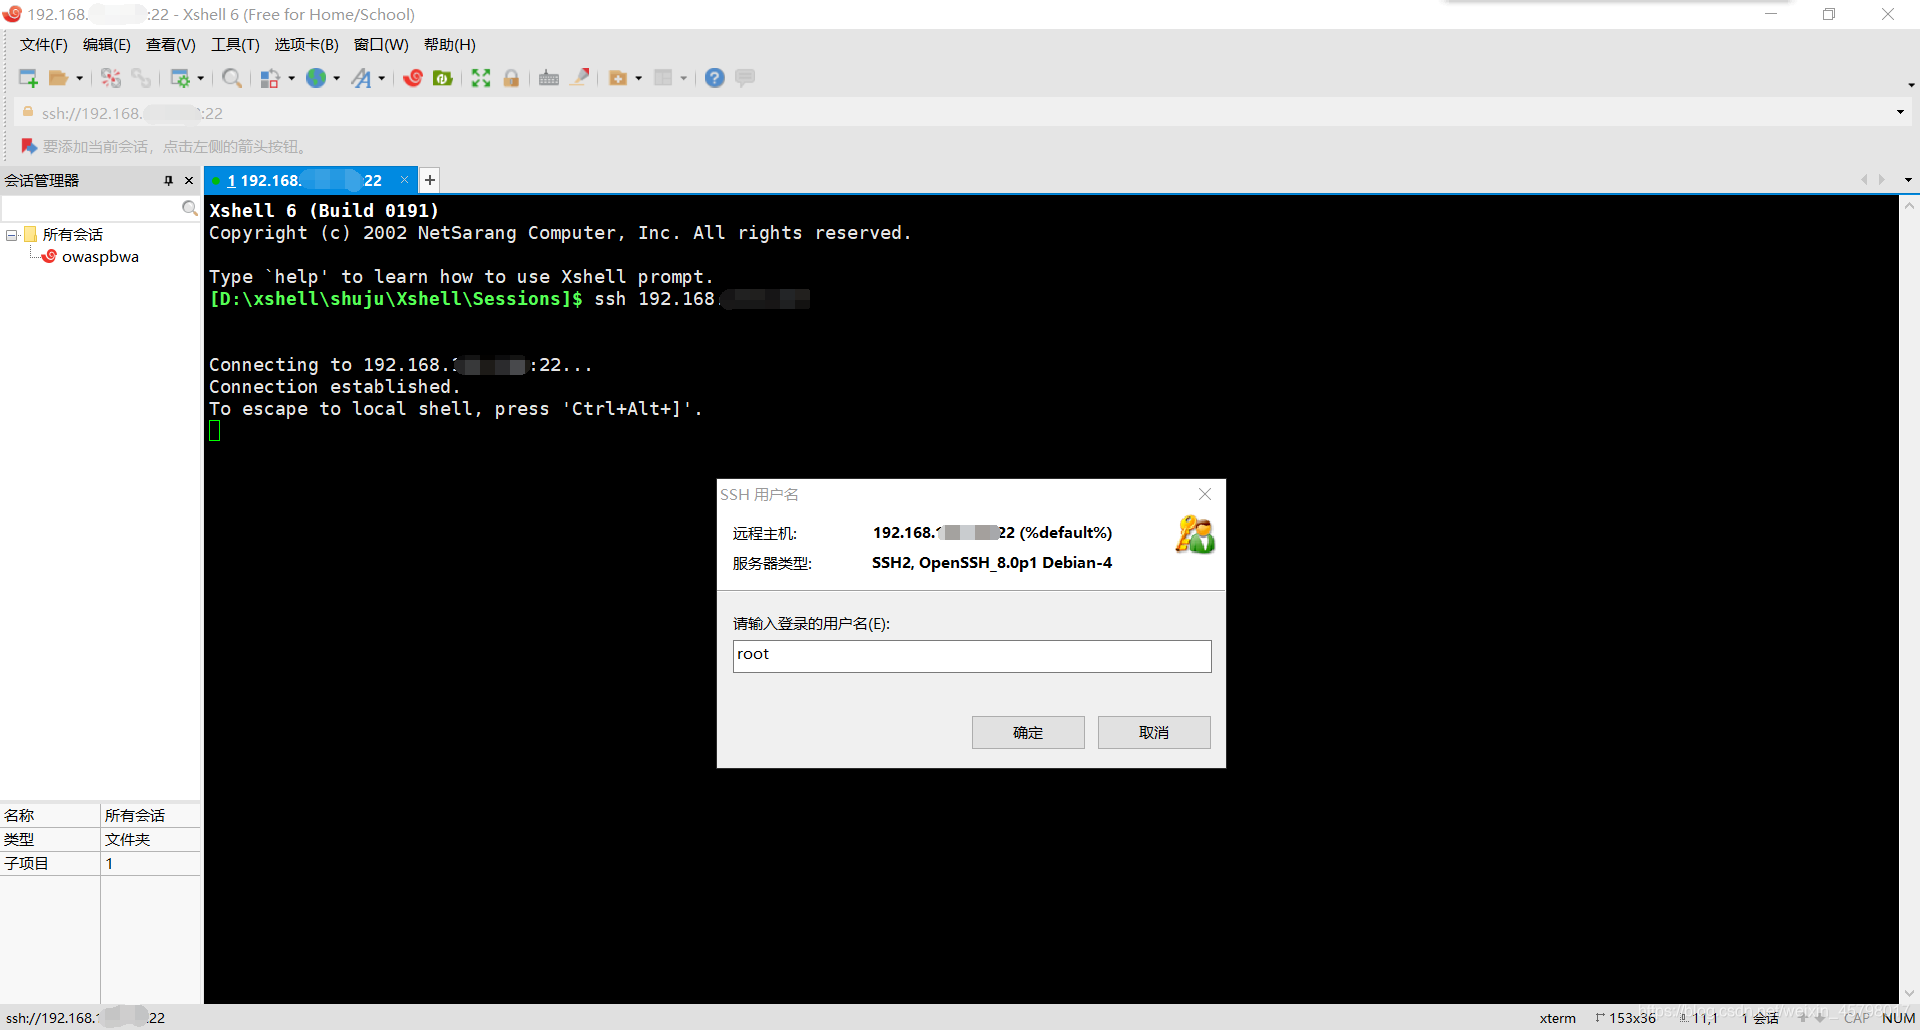Open the 文件(F) menu
The width and height of the screenshot is (1920, 1030).
tap(44, 45)
